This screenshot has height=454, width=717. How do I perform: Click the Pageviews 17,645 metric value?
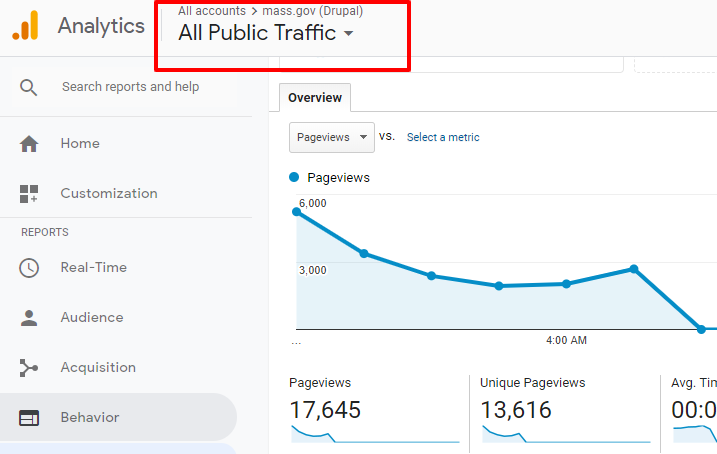(x=325, y=410)
